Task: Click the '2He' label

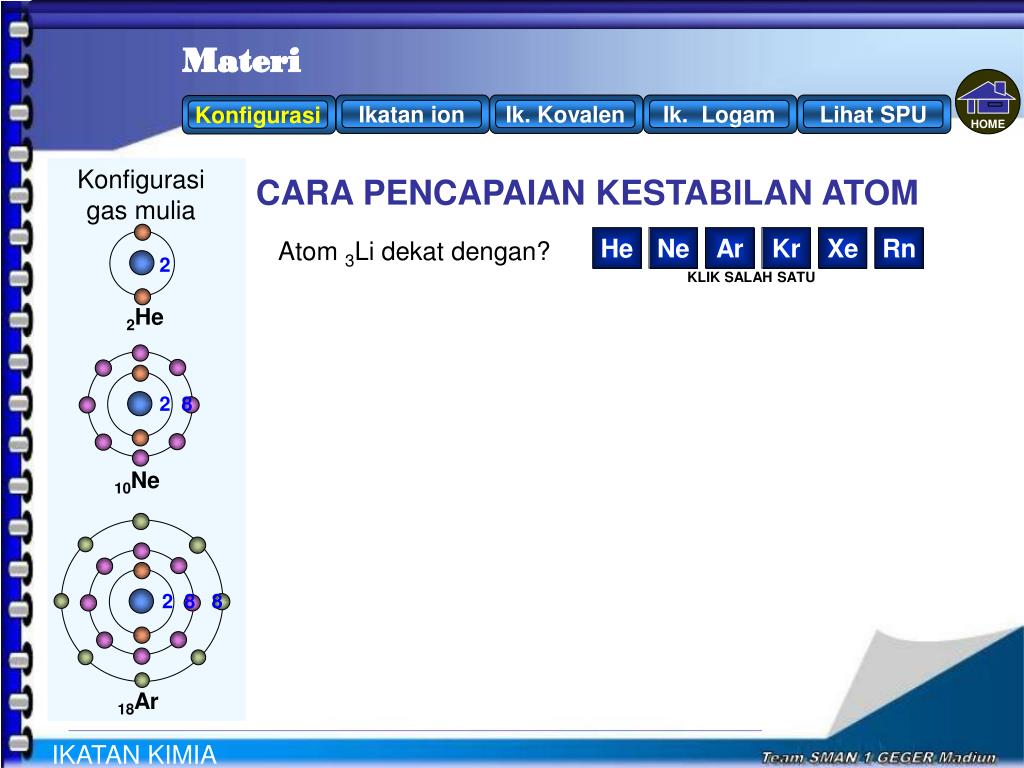Action: pos(145,319)
